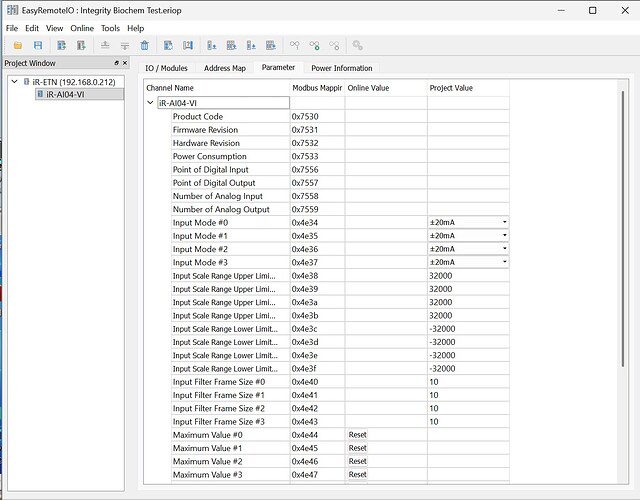Screen dimensions: 640x500
Task: Click the Save project disk icon
Action: (x=37, y=45)
